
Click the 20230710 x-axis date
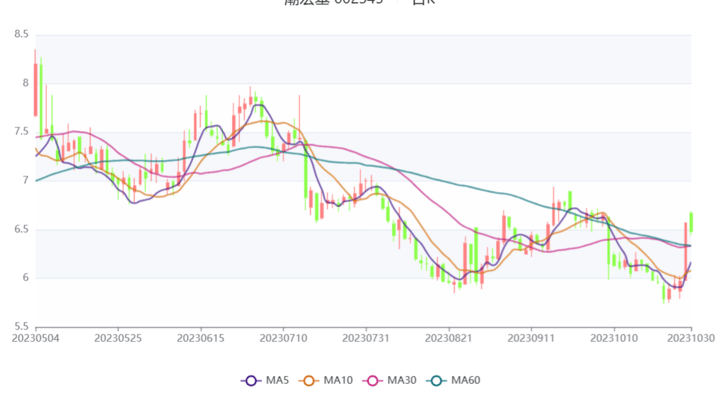tap(284, 339)
